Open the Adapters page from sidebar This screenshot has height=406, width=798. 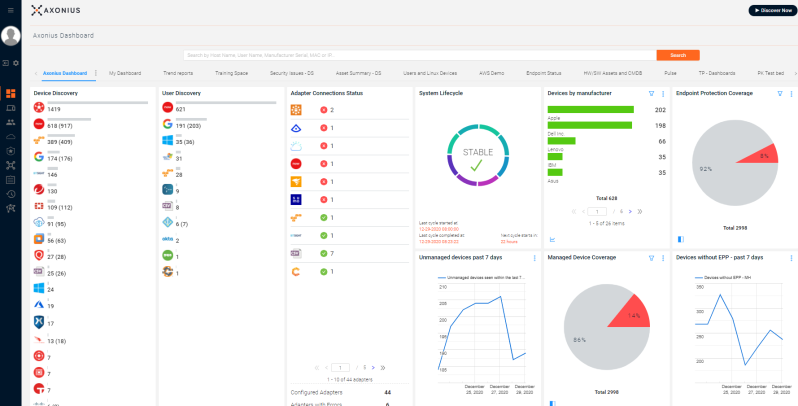pos(10,164)
